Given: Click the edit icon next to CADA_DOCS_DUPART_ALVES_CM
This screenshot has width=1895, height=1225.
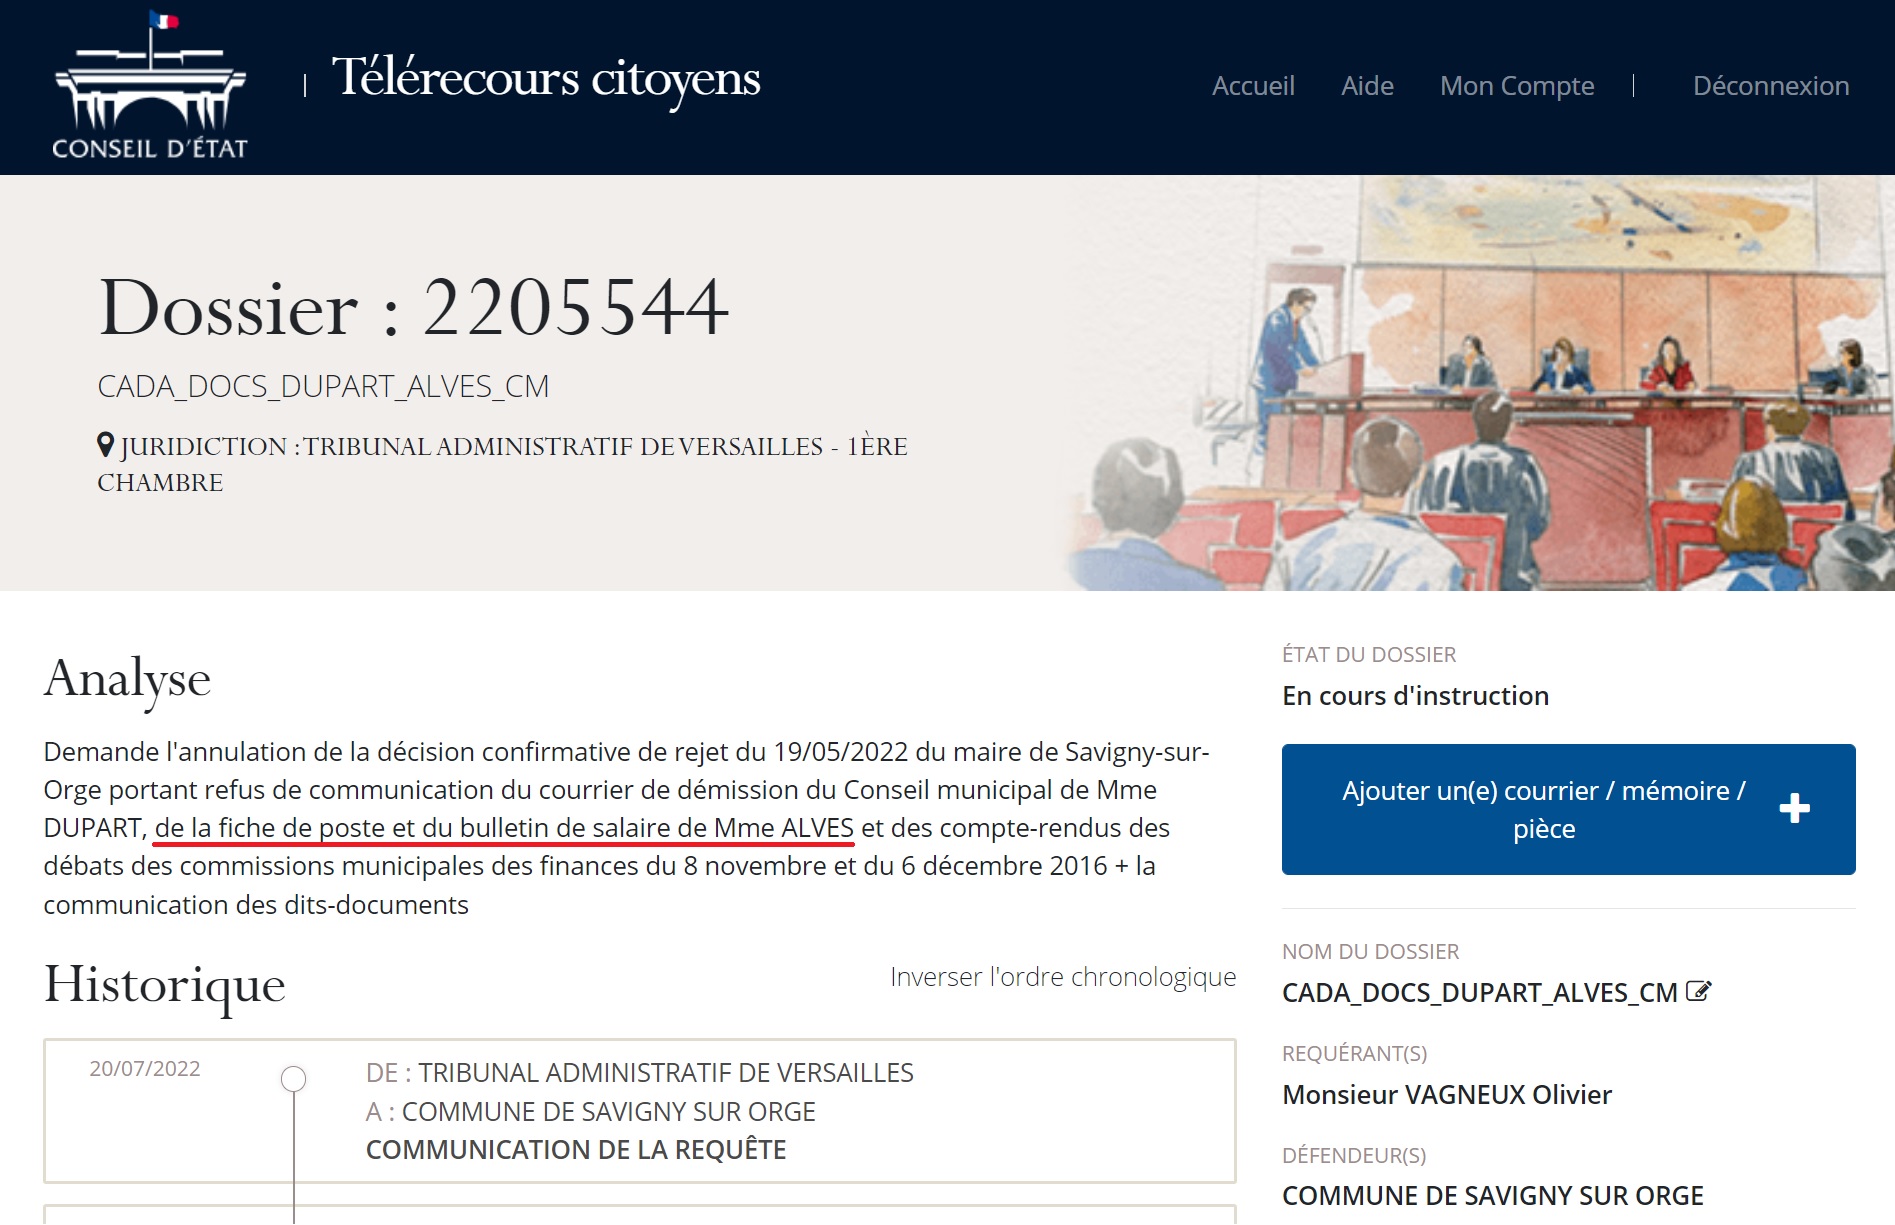Looking at the screenshot, I should click(1698, 991).
